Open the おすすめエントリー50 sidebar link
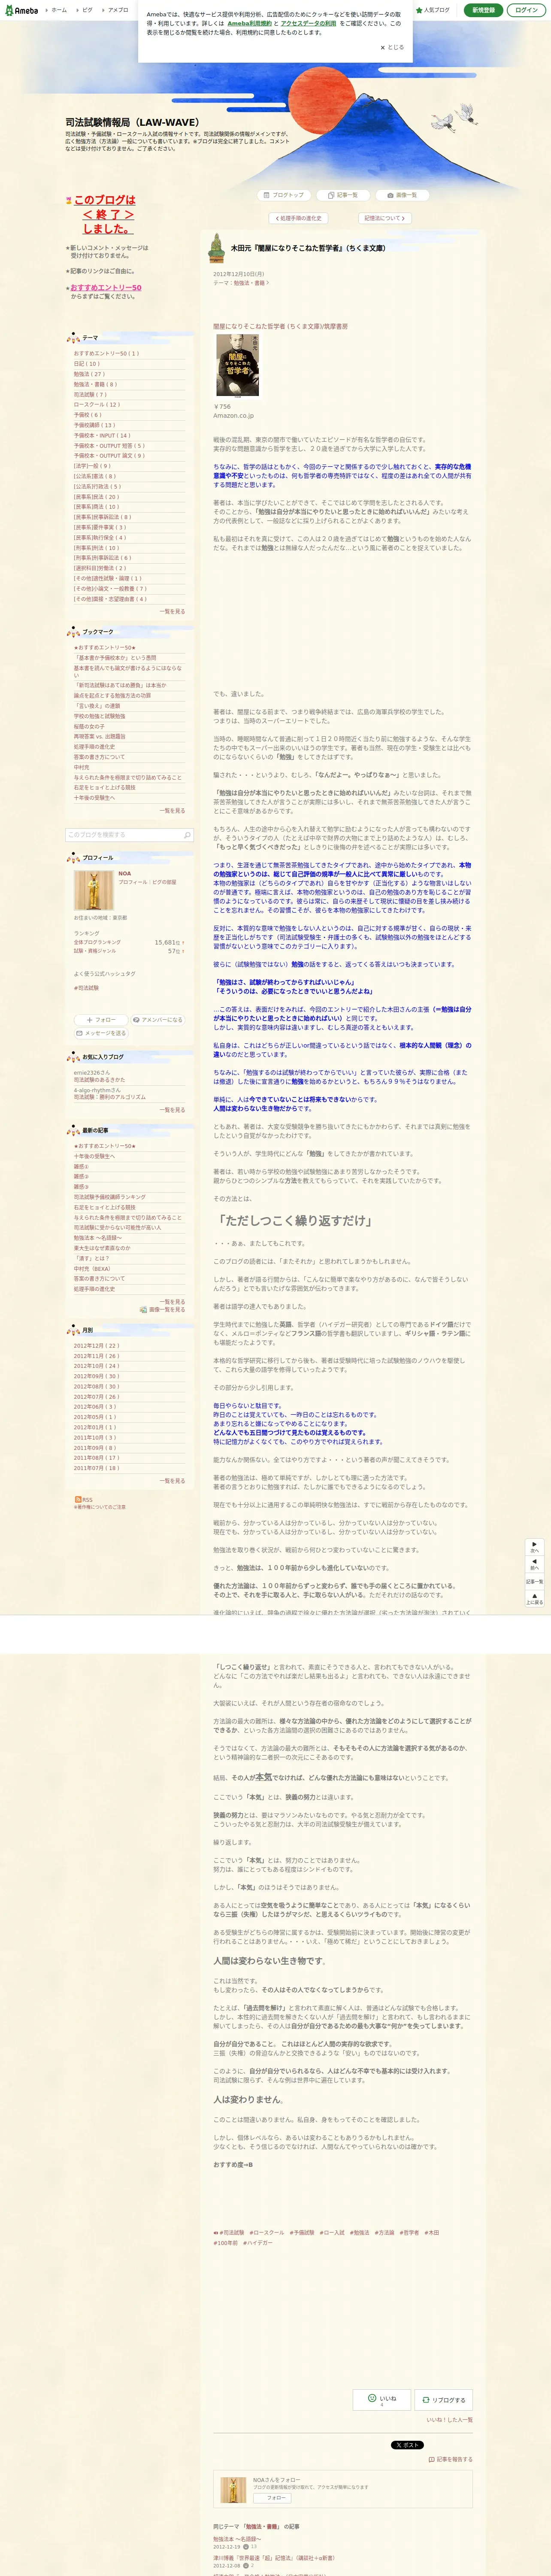The height and width of the screenshot is (2576, 551). click(x=105, y=288)
